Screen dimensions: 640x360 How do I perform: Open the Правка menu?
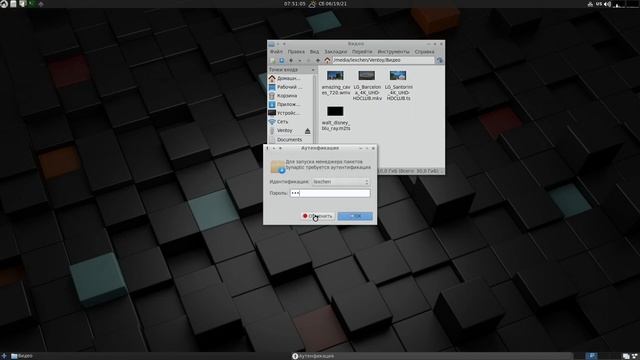(296, 52)
